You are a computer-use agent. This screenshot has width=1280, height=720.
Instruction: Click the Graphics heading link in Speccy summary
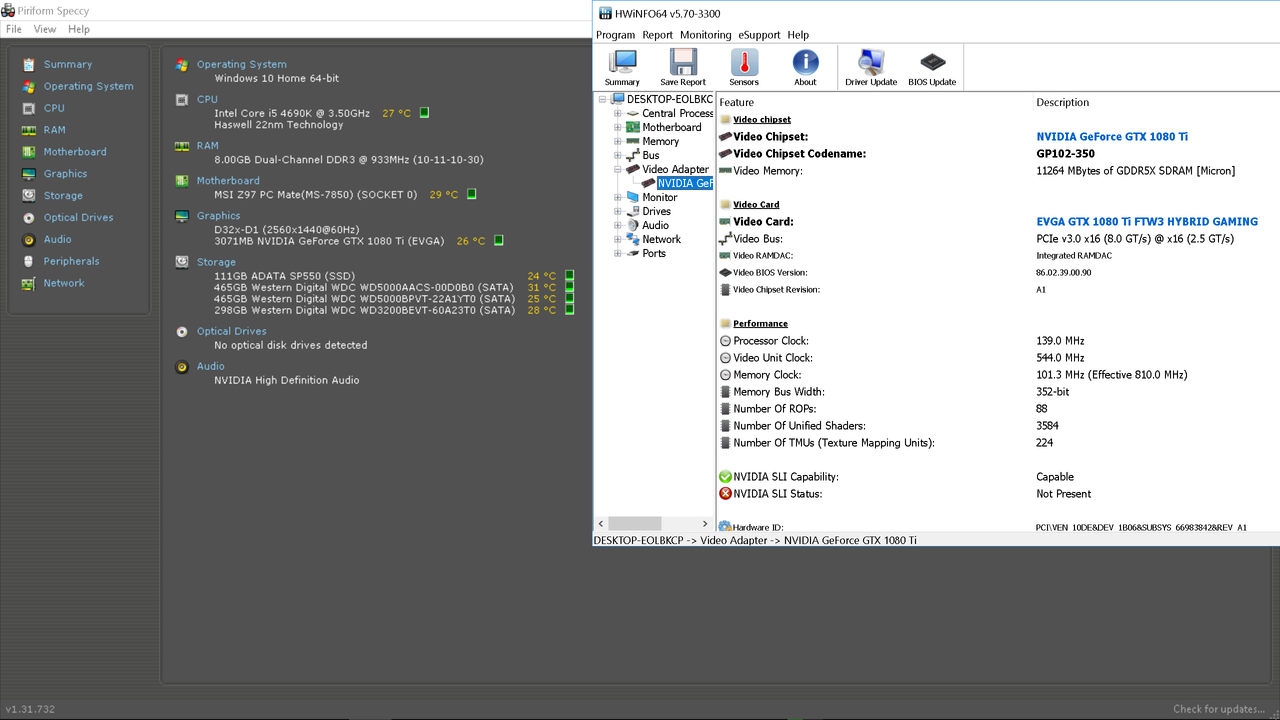pyautogui.click(x=219, y=216)
